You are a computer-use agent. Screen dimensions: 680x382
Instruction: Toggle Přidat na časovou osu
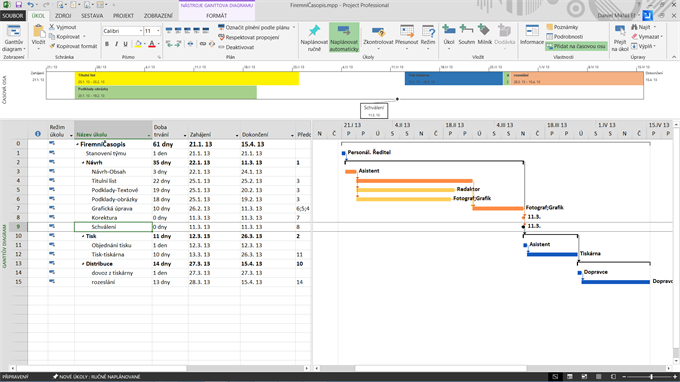pos(576,46)
